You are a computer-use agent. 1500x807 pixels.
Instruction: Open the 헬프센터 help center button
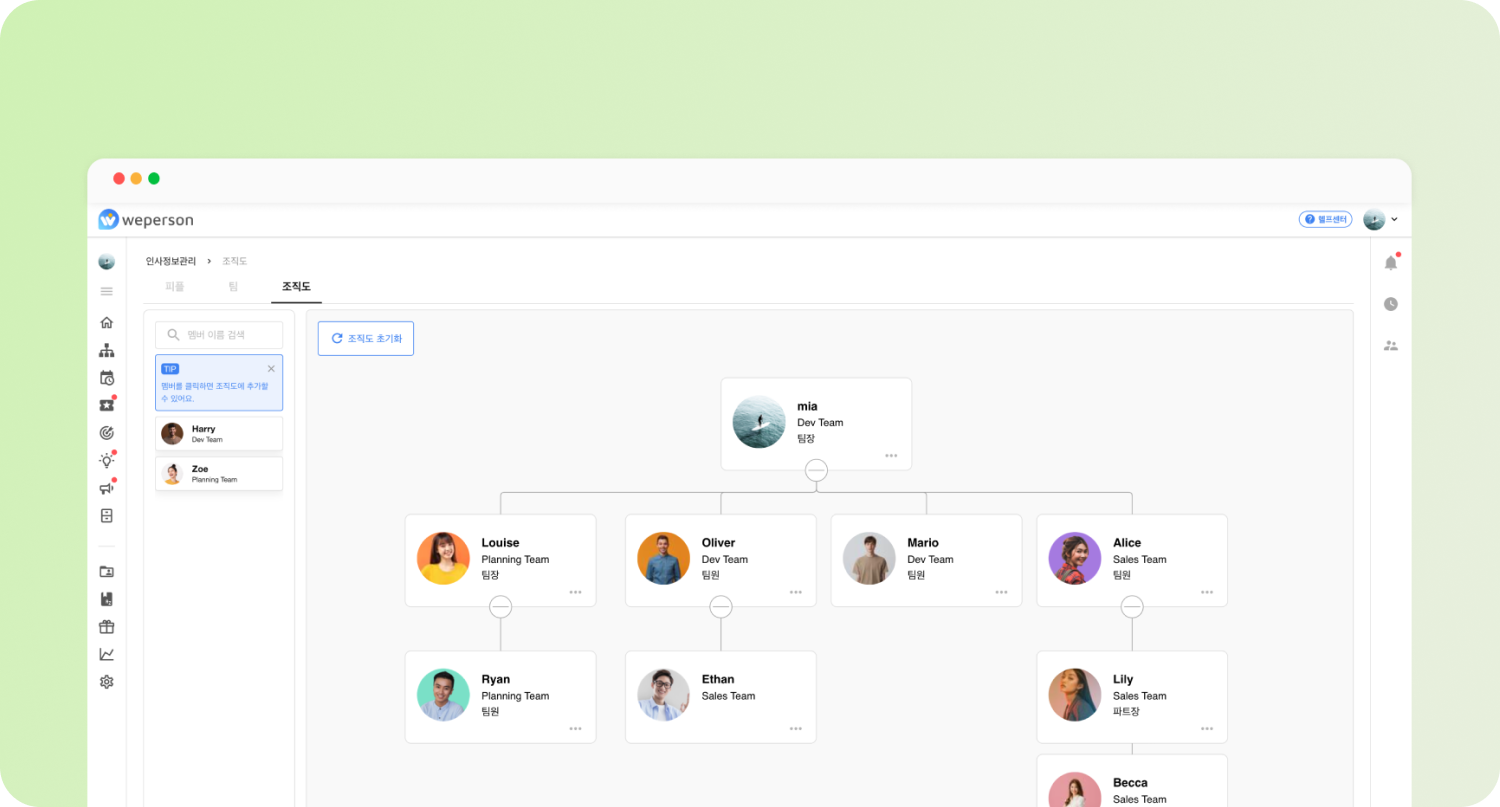(x=1325, y=219)
